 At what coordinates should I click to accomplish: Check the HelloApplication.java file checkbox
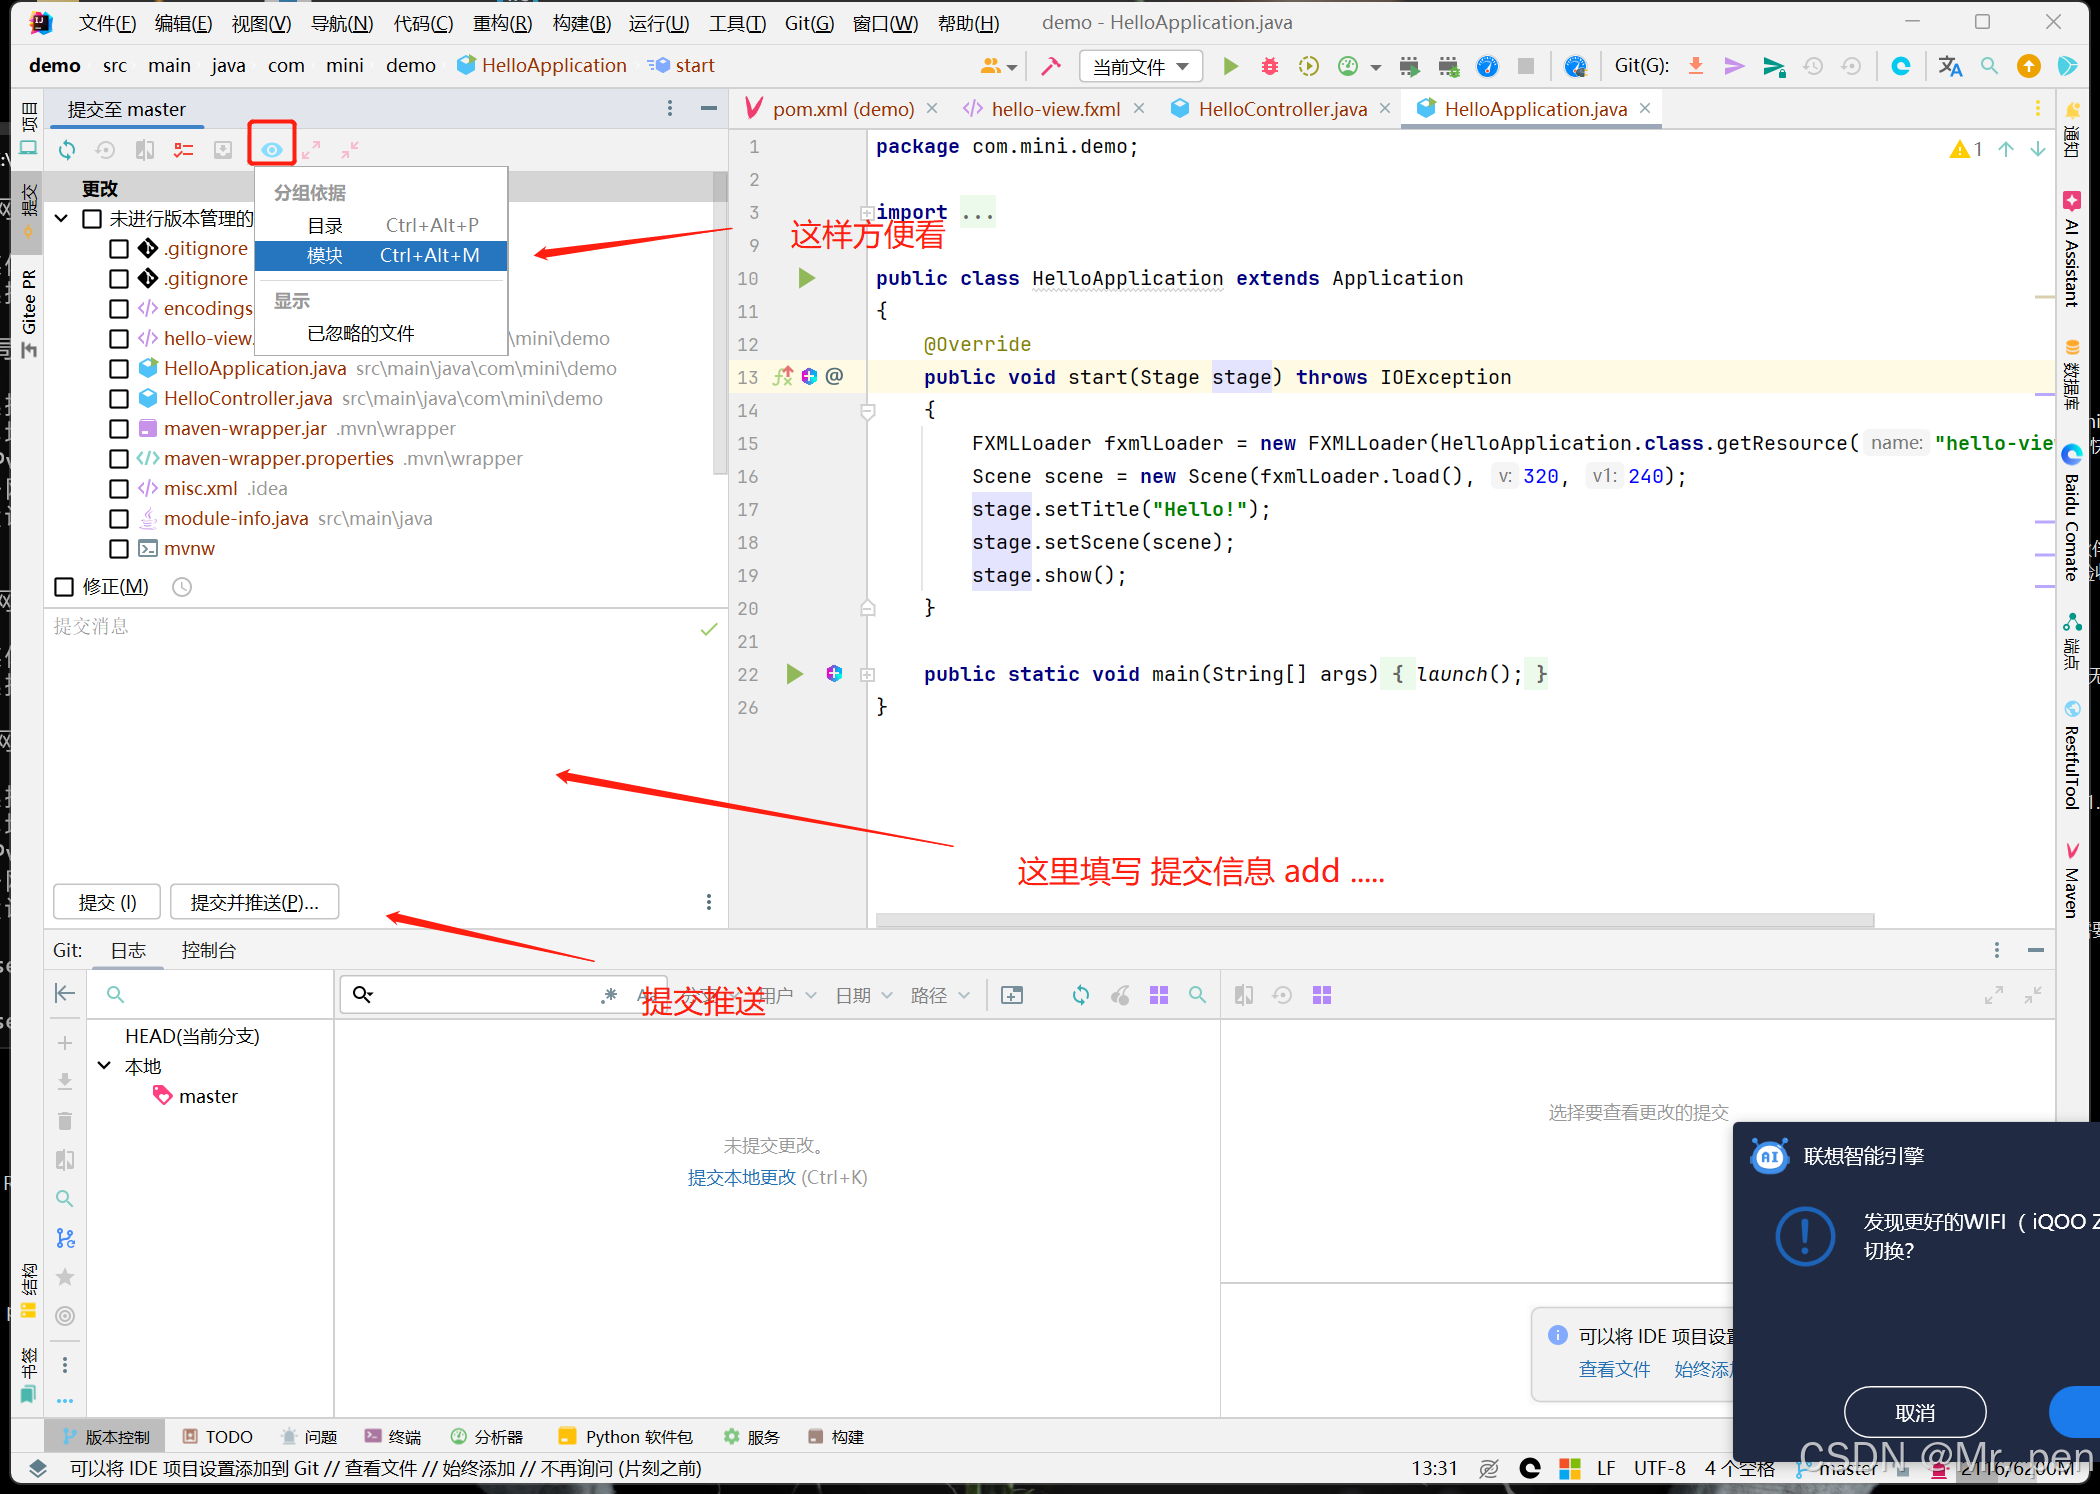point(119,369)
